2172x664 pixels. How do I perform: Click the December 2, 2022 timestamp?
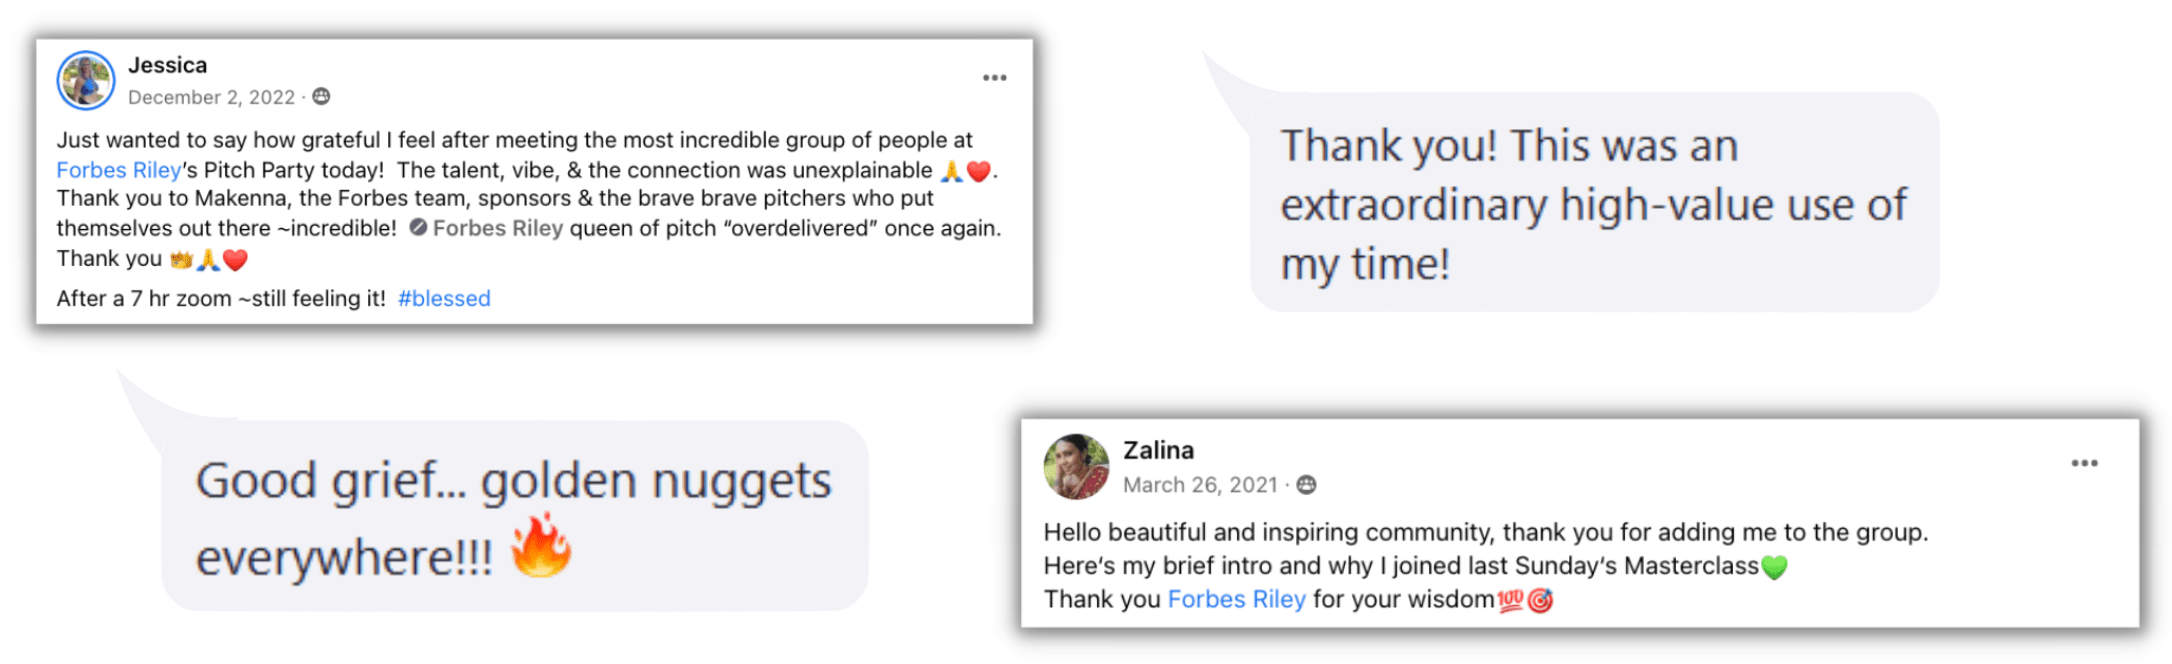[211, 97]
